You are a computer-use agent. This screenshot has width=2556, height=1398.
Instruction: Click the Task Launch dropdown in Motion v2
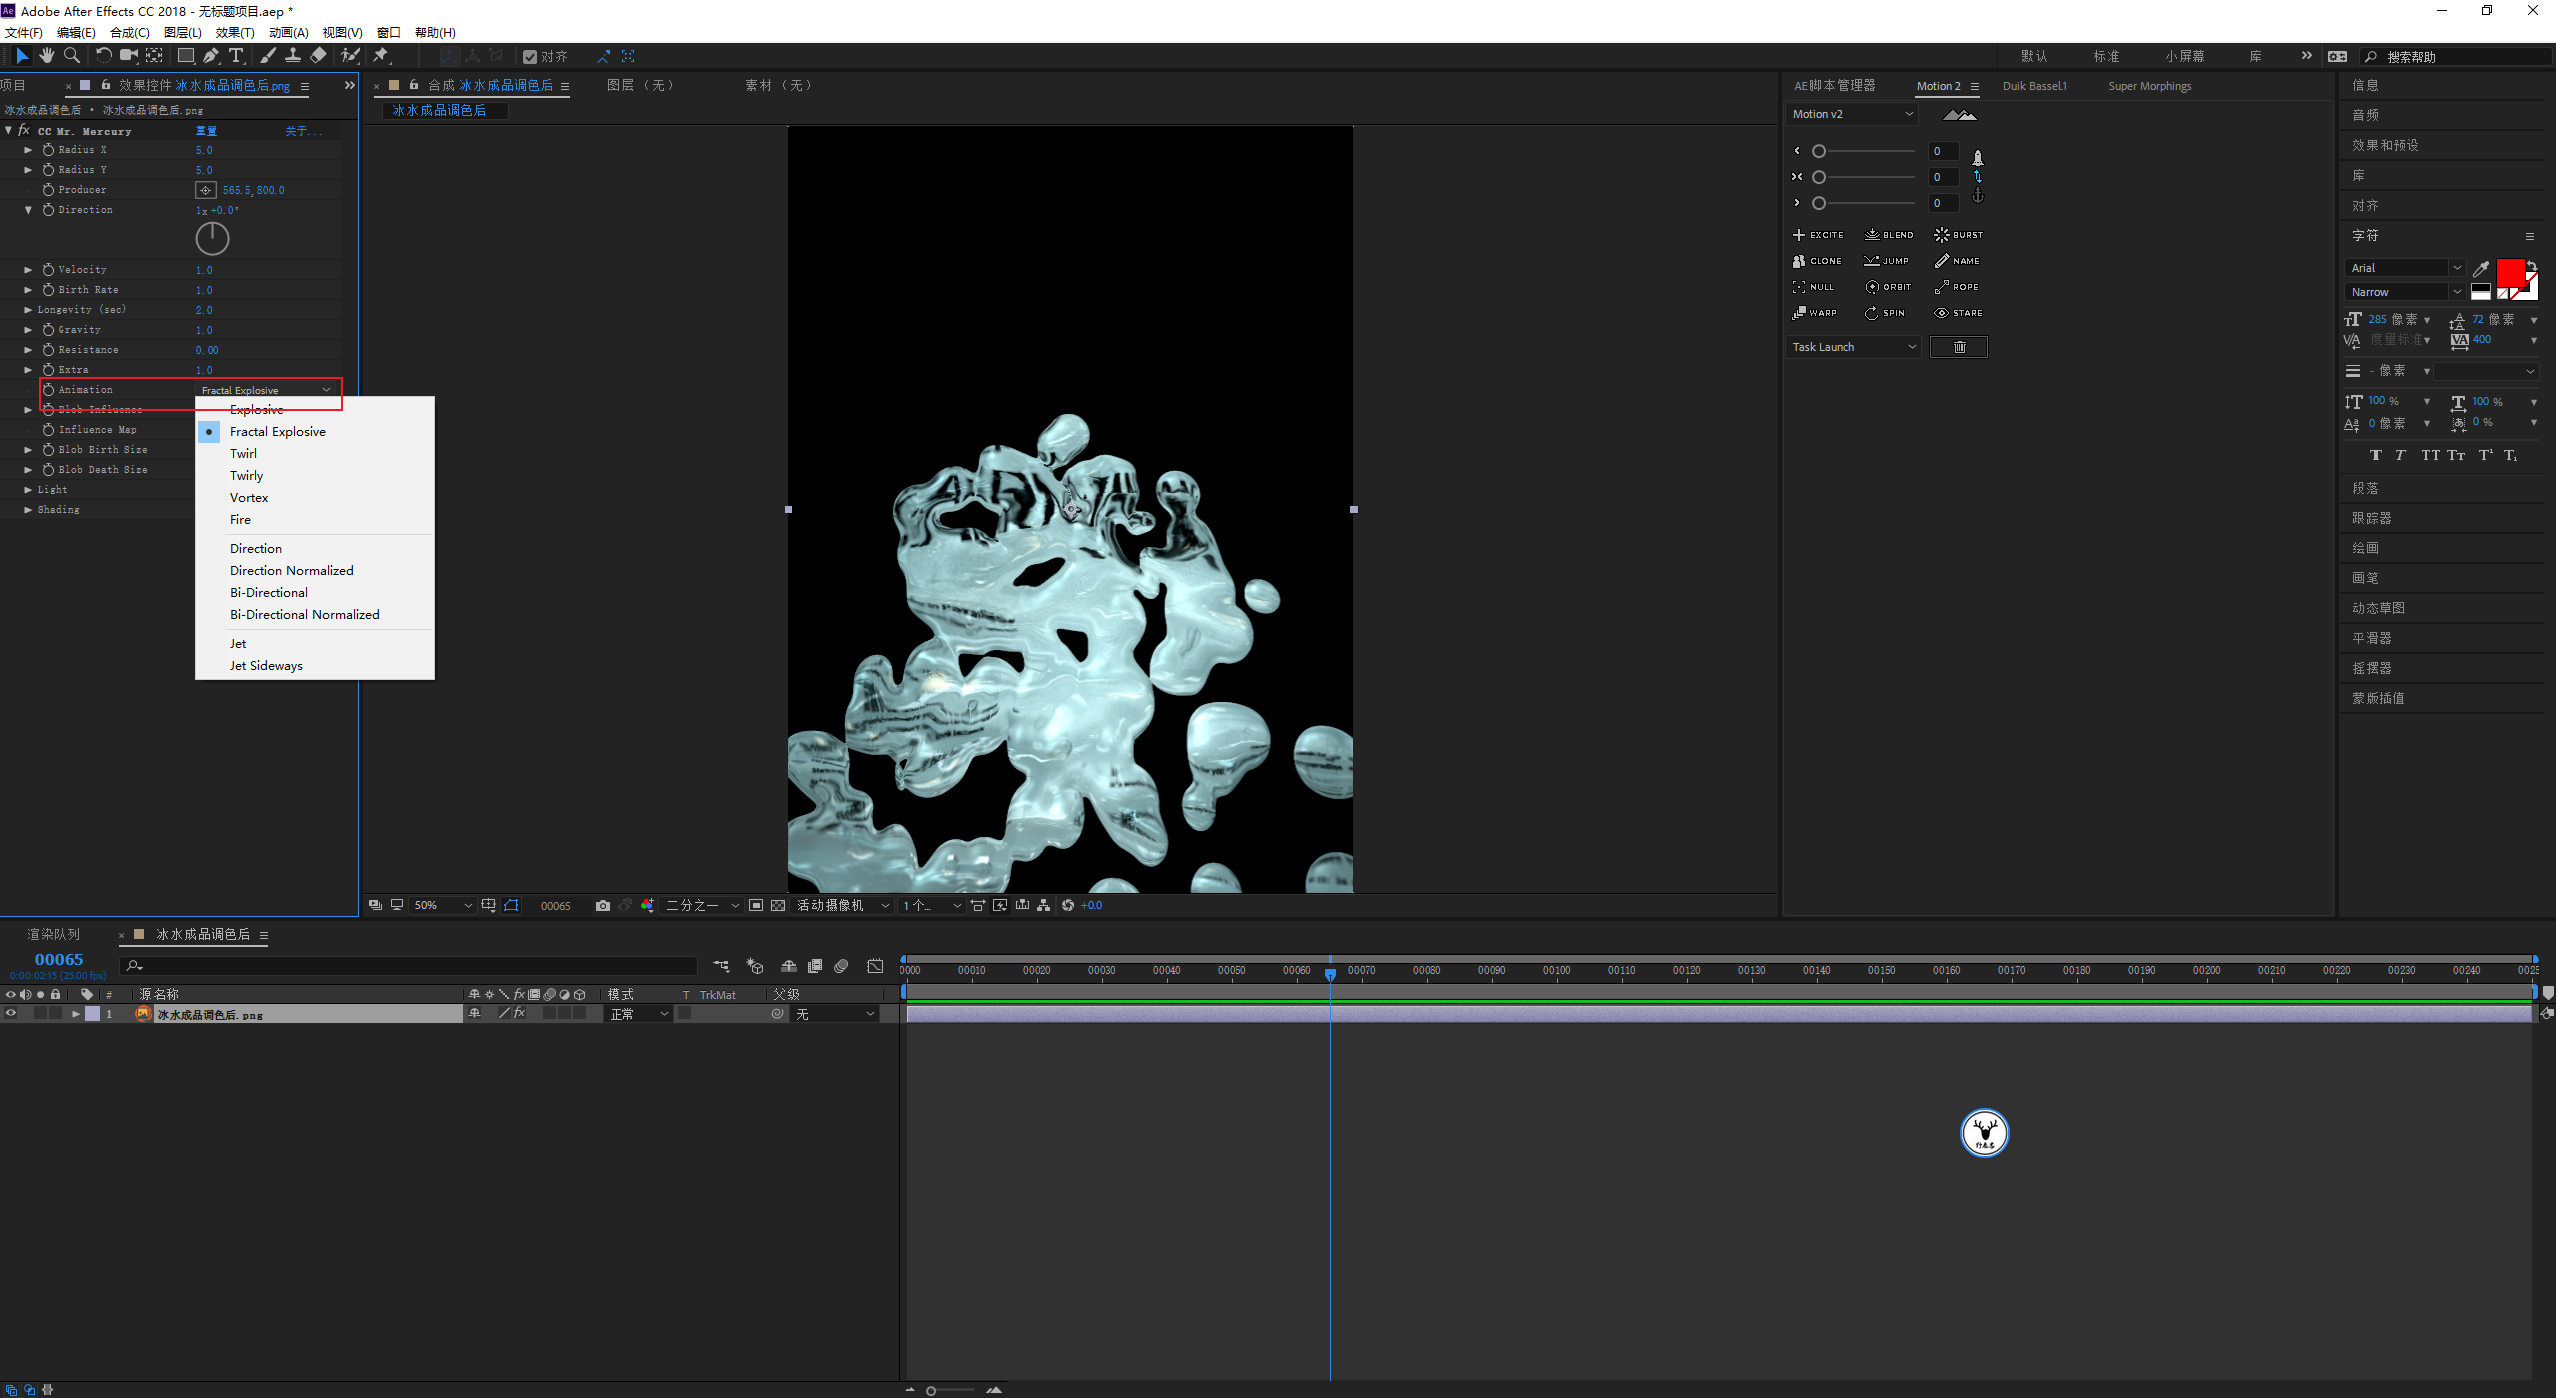(x=1850, y=346)
